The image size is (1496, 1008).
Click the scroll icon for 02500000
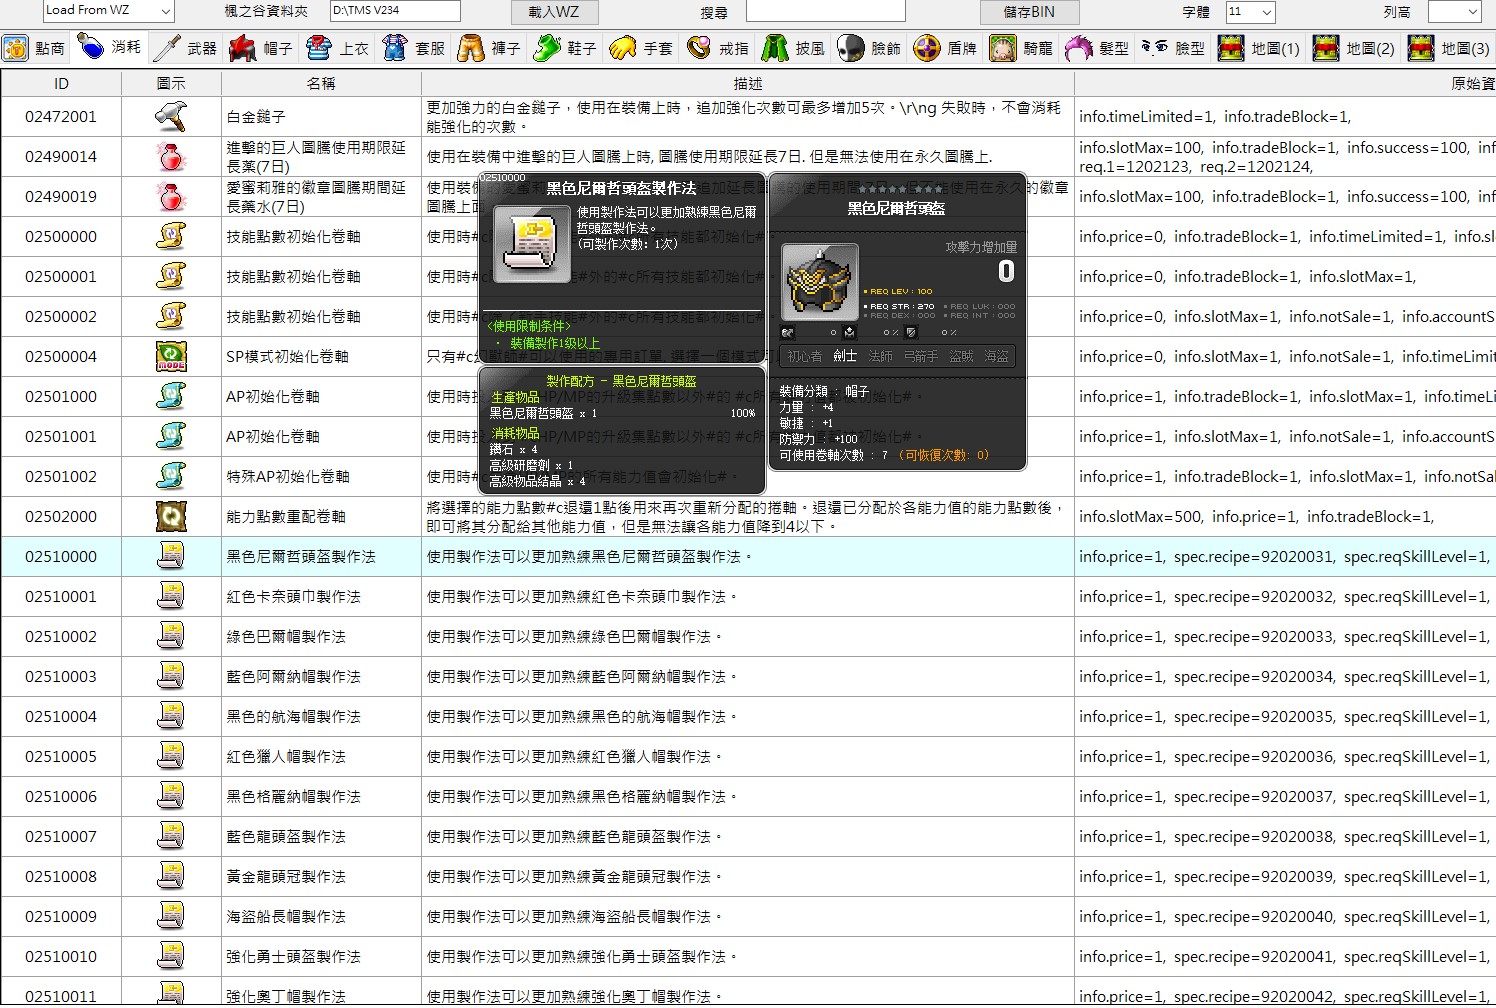point(171,237)
